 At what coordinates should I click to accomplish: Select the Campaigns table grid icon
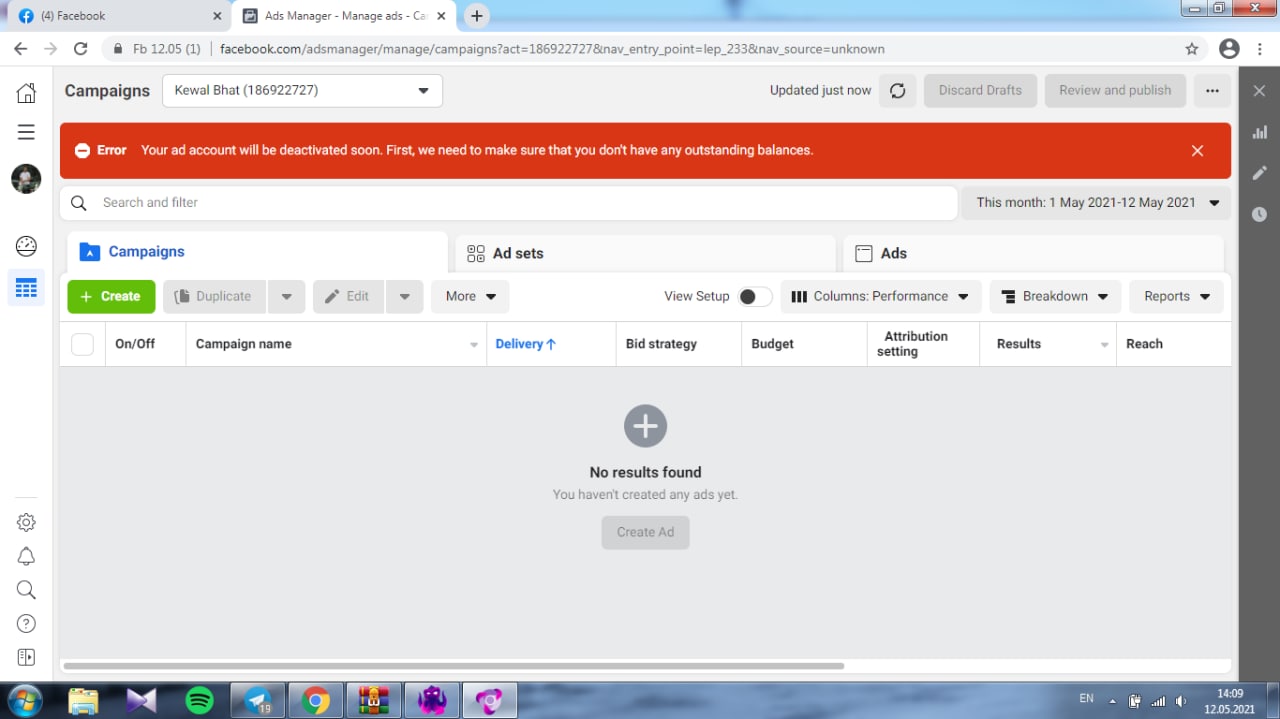tap(26, 288)
